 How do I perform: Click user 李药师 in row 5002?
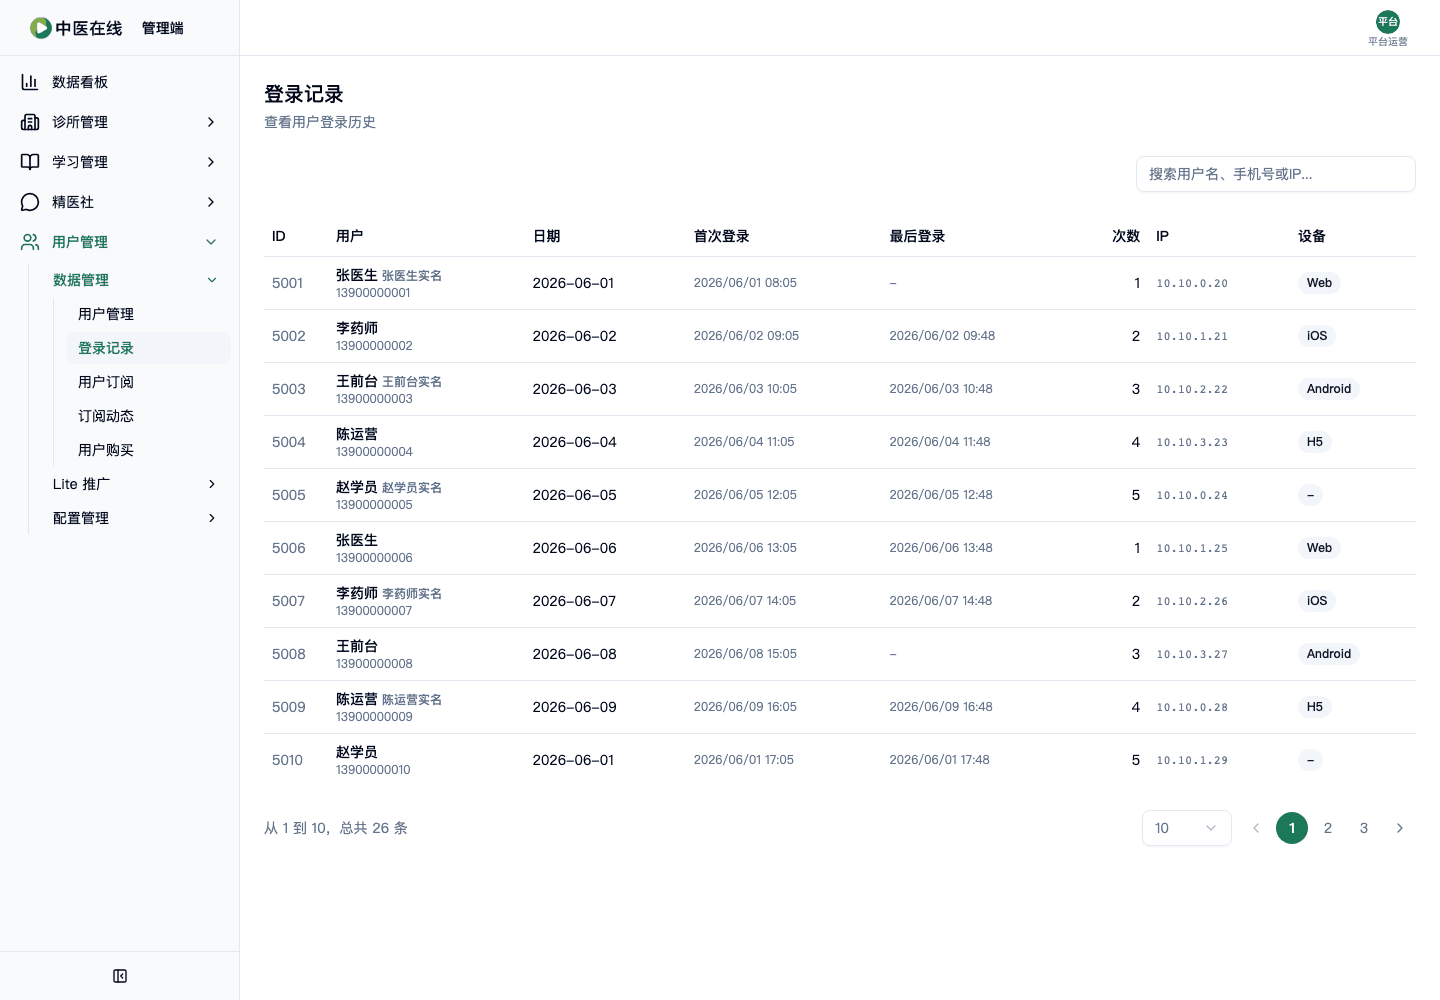357,328
